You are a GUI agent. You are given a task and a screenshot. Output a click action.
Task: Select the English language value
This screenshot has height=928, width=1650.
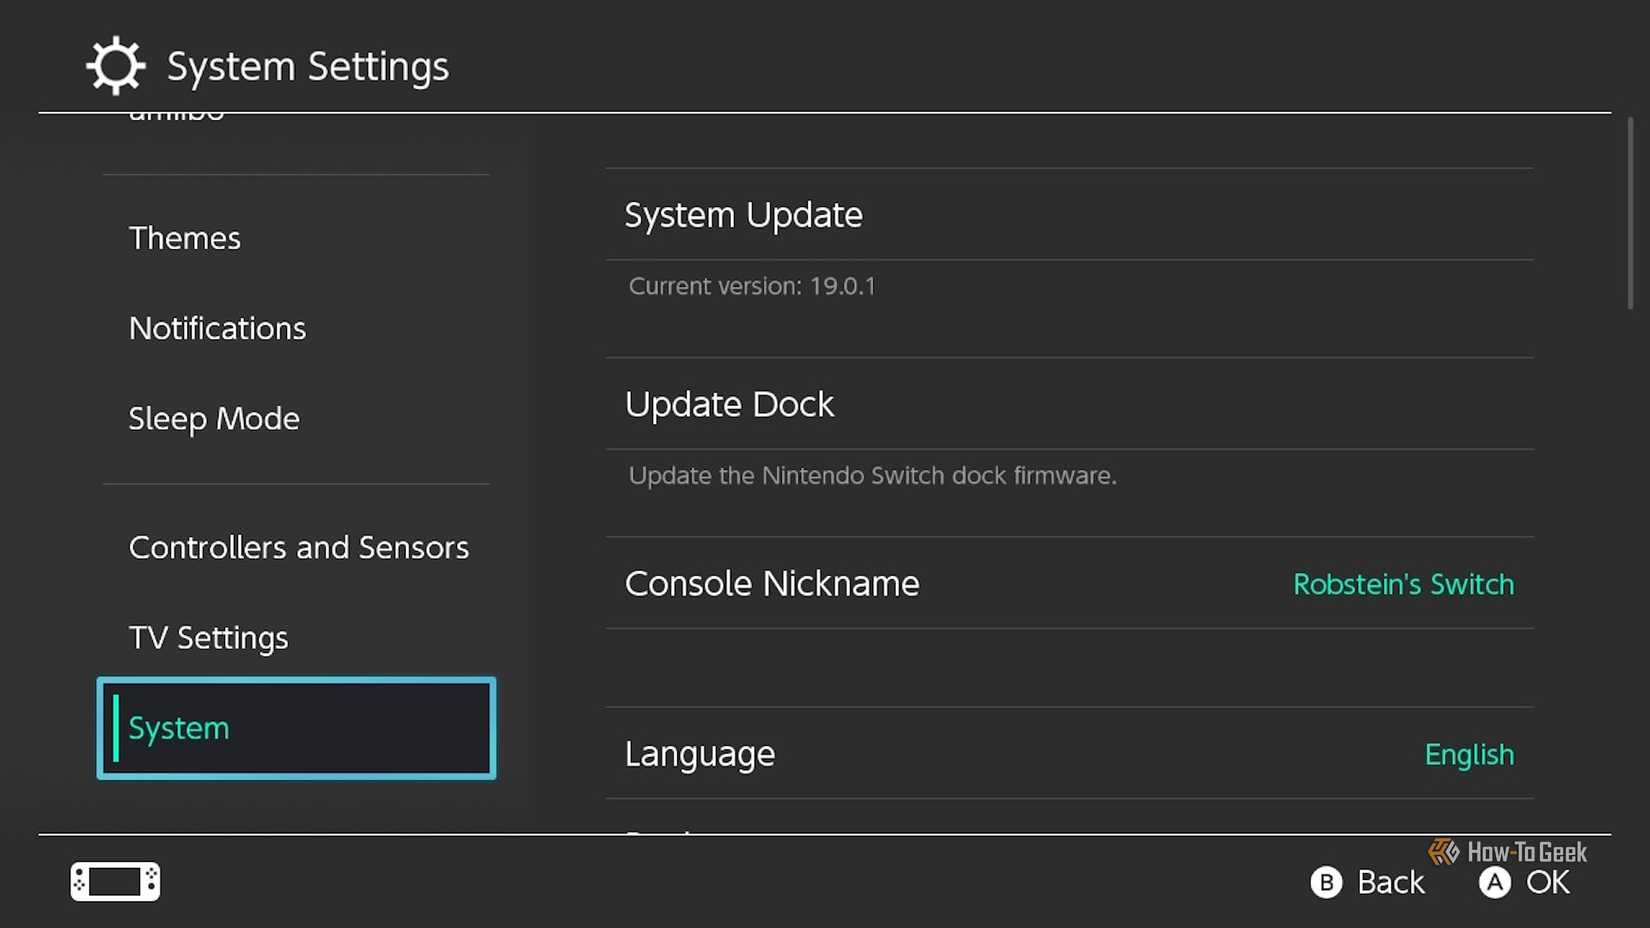[x=1469, y=755]
